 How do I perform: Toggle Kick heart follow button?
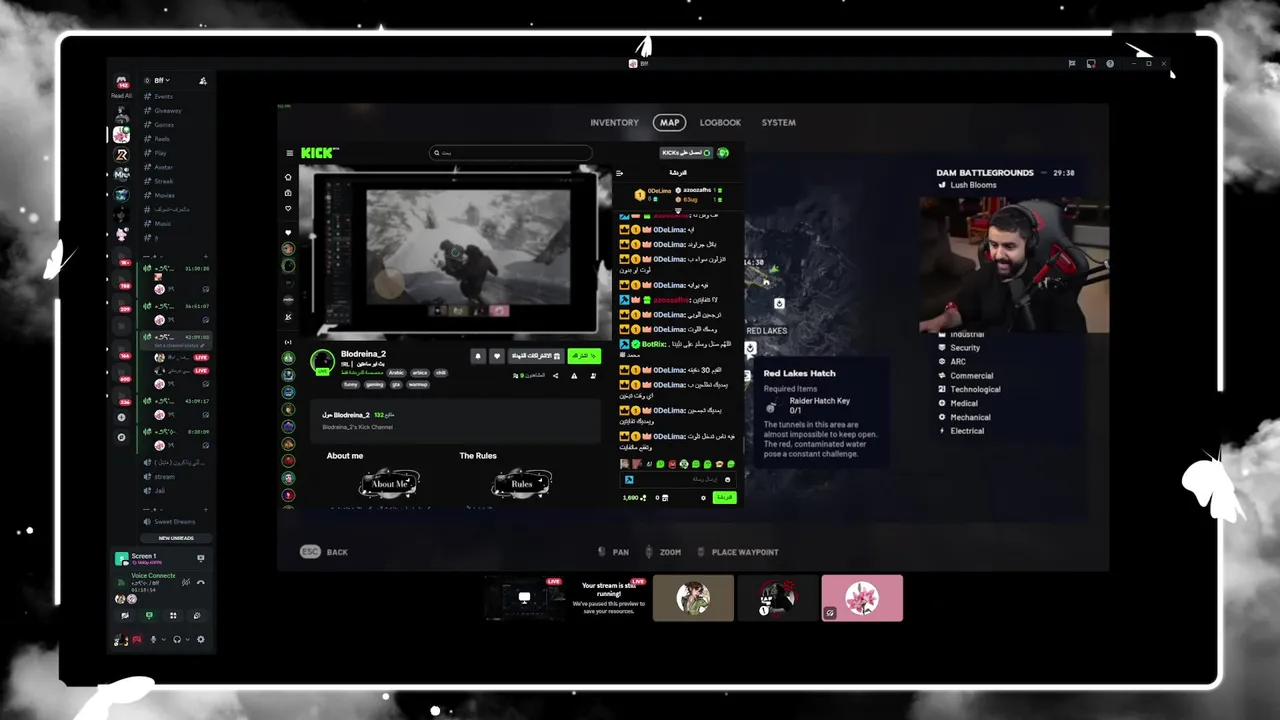coord(497,356)
